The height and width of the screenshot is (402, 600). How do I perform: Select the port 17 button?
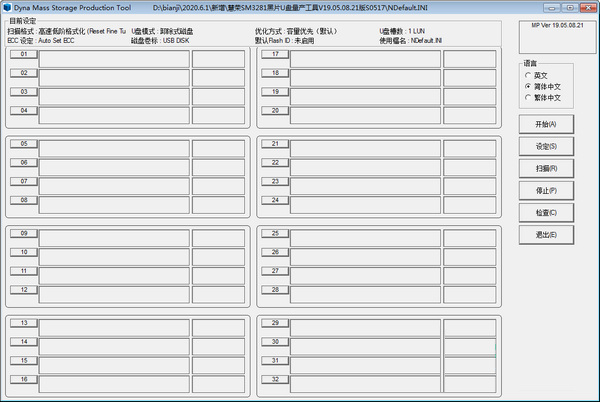coord(275,55)
